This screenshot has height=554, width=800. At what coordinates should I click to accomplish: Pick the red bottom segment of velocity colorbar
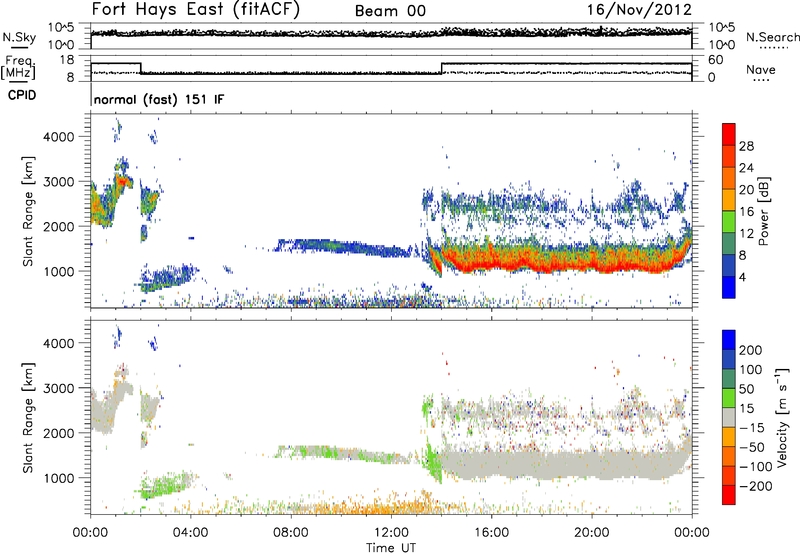pos(729,495)
